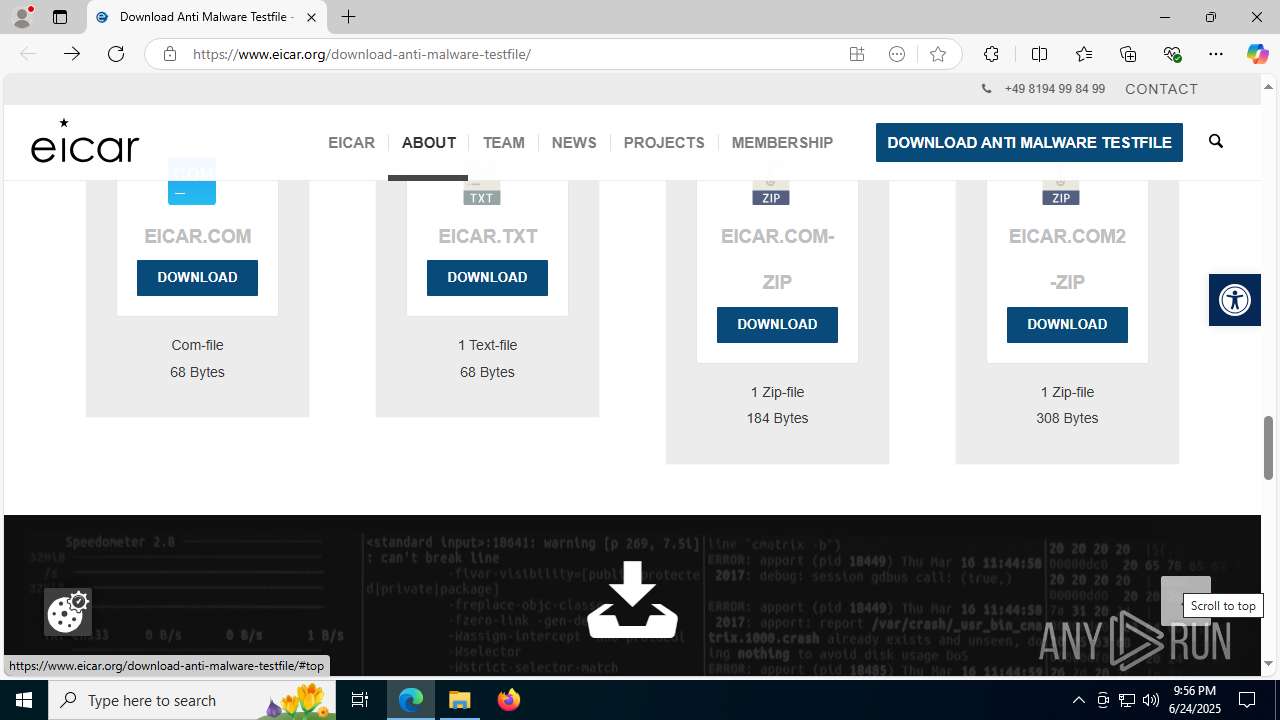Click the '68 Bytes' text under Com-file
This screenshot has height=720, width=1280.
pos(197,372)
